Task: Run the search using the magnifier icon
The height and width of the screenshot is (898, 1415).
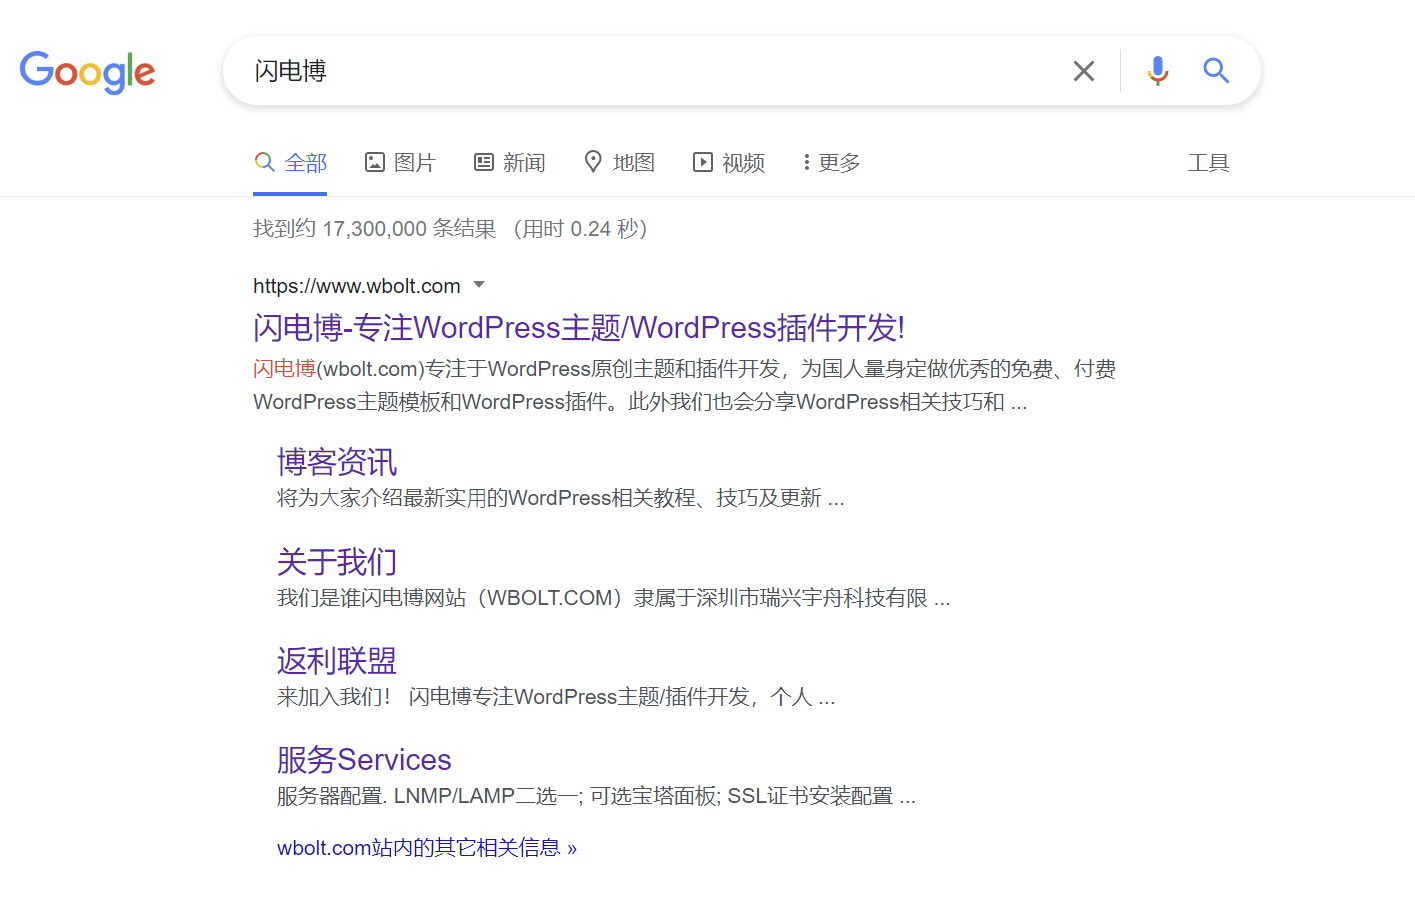Action: pyautogui.click(x=1215, y=70)
